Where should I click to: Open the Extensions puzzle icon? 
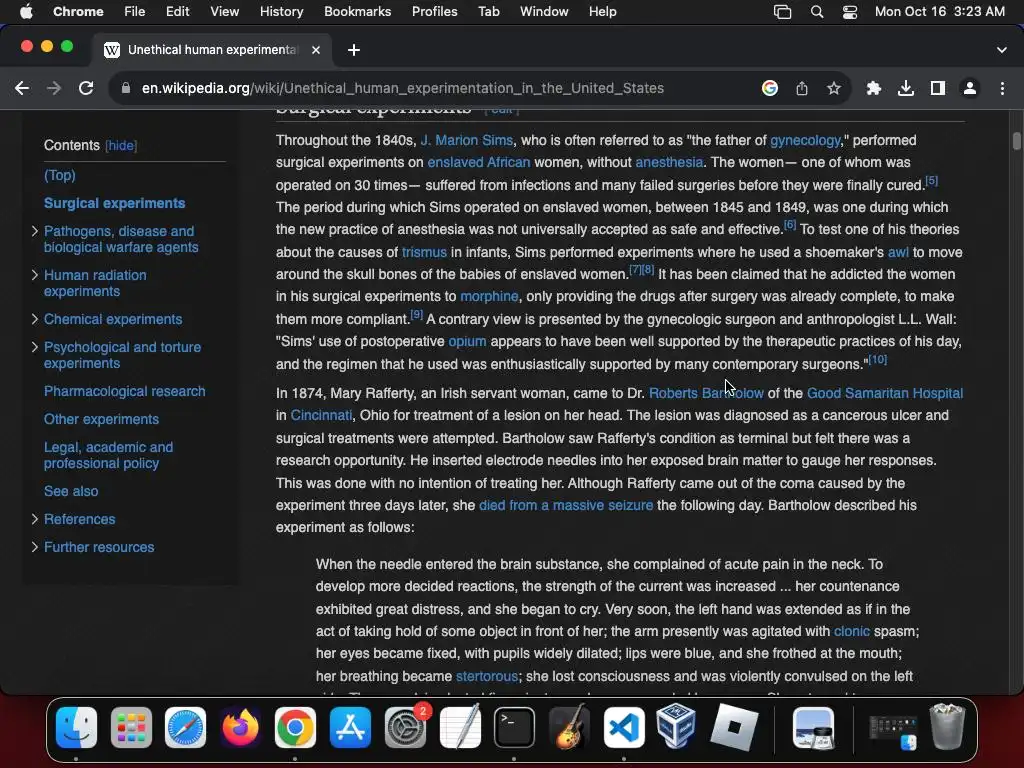click(x=873, y=88)
